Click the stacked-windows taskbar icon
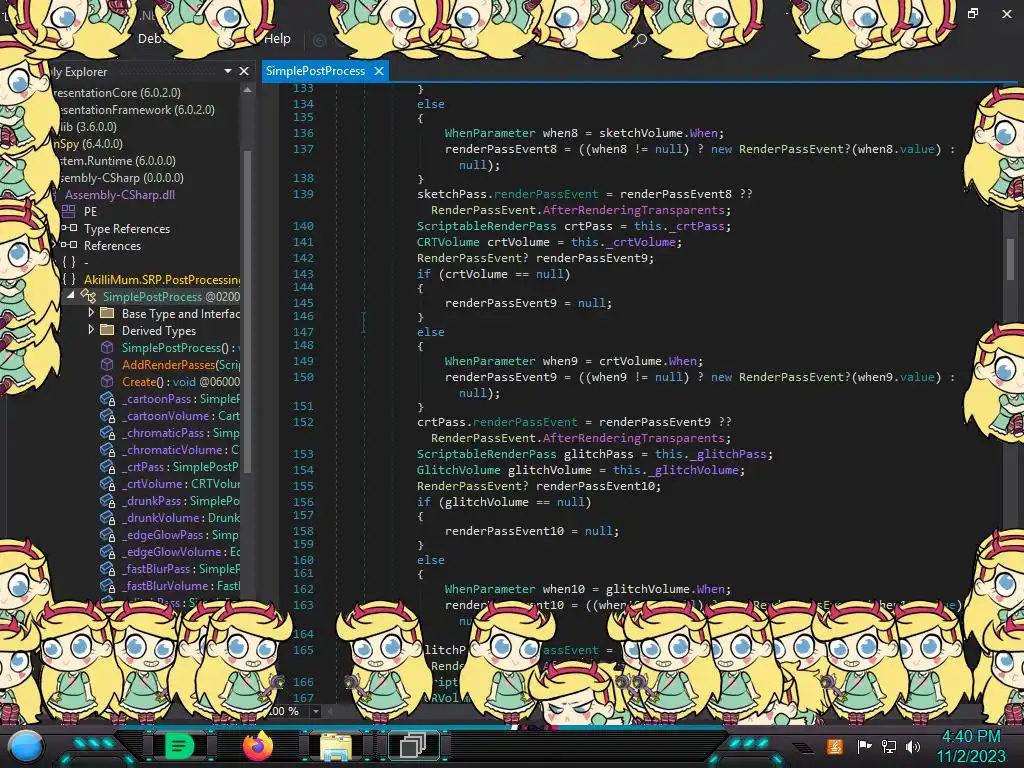Viewport: 1024px width, 768px height. [x=413, y=746]
